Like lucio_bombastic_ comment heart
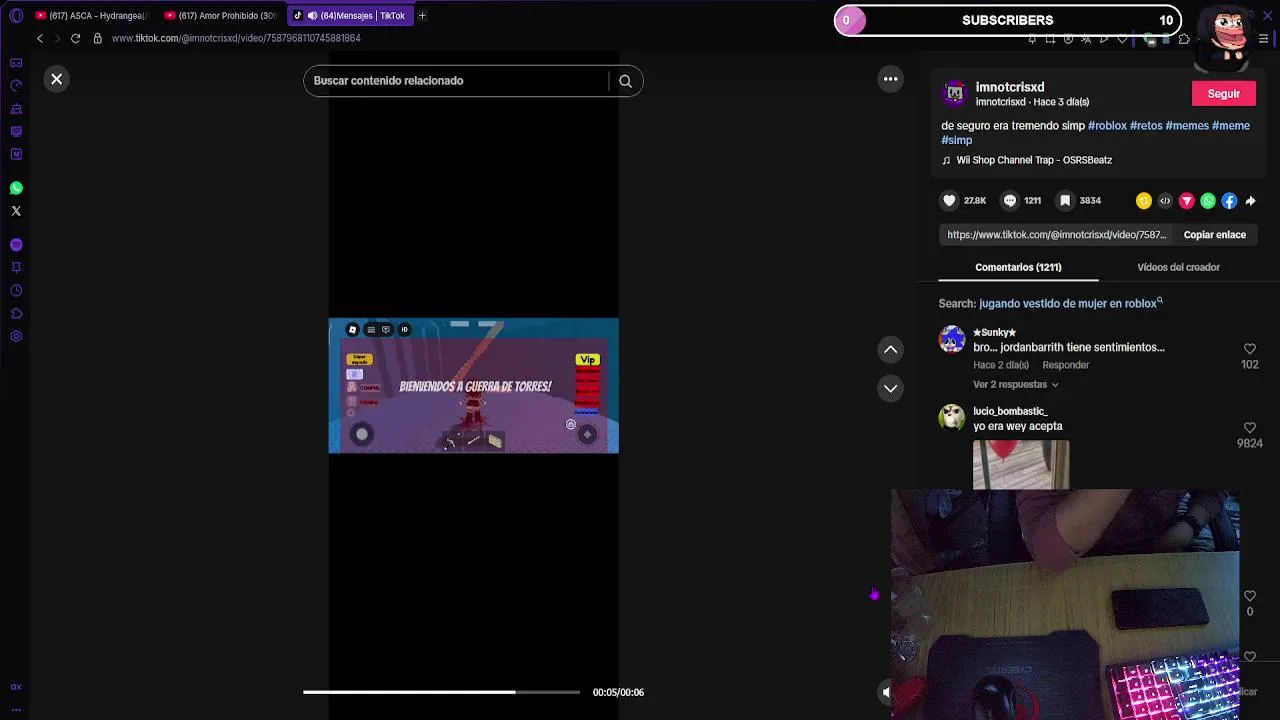The height and width of the screenshot is (720, 1280). (x=1249, y=428)
